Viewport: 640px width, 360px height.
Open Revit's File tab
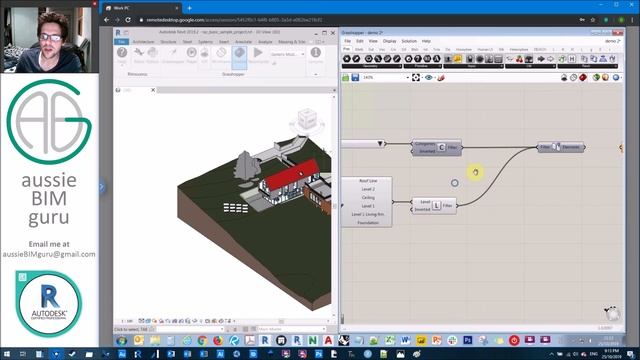[122, 42]
